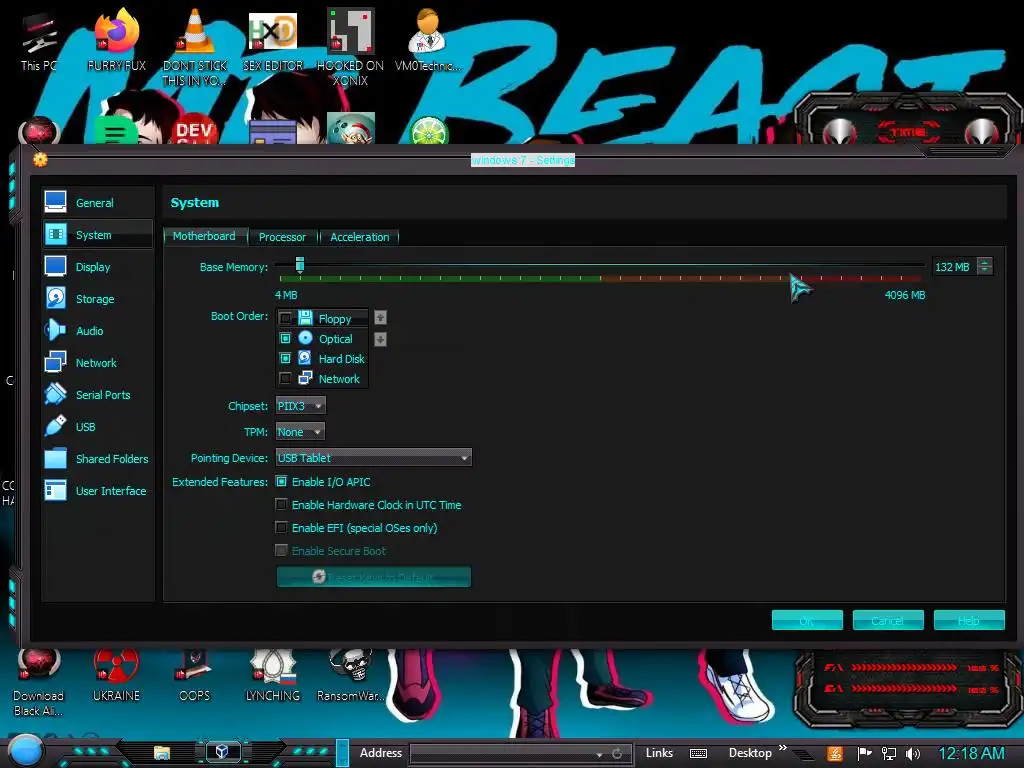The image size is (1024, 768).
Task: Select Floppy disk icon in boot order
Action: [x=305, y=318]
